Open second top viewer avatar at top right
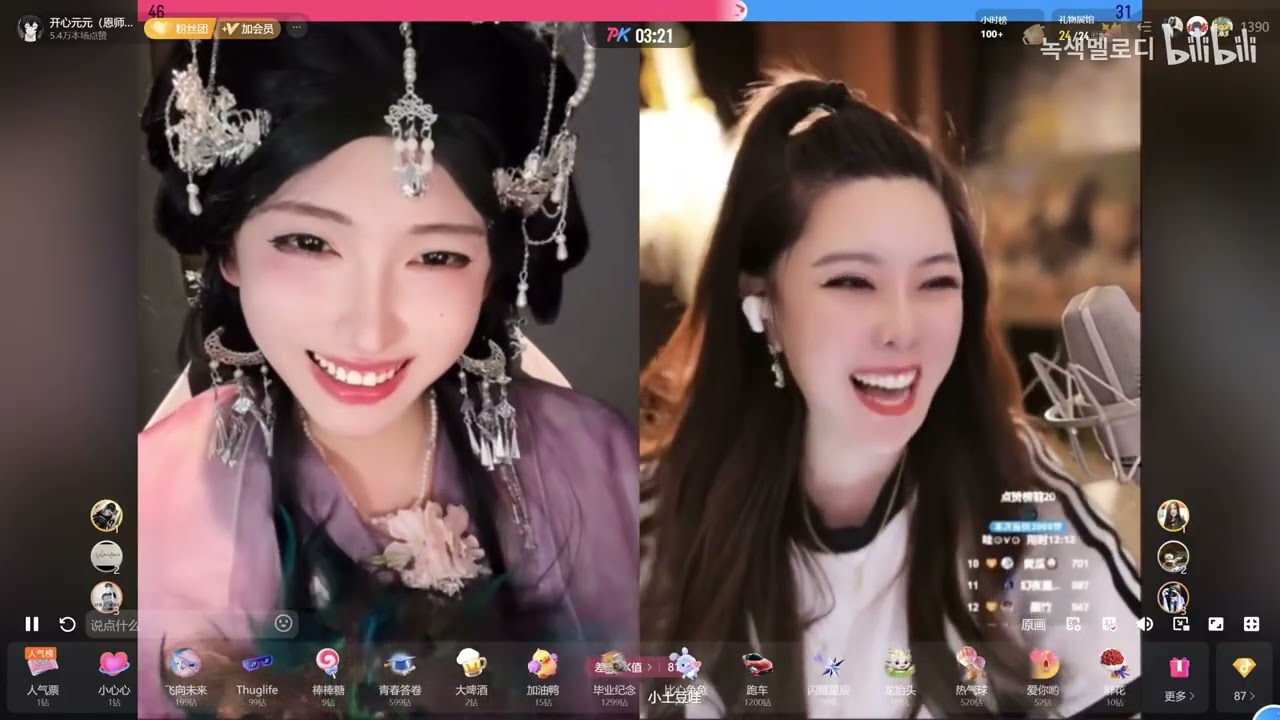 (1197, 26)
